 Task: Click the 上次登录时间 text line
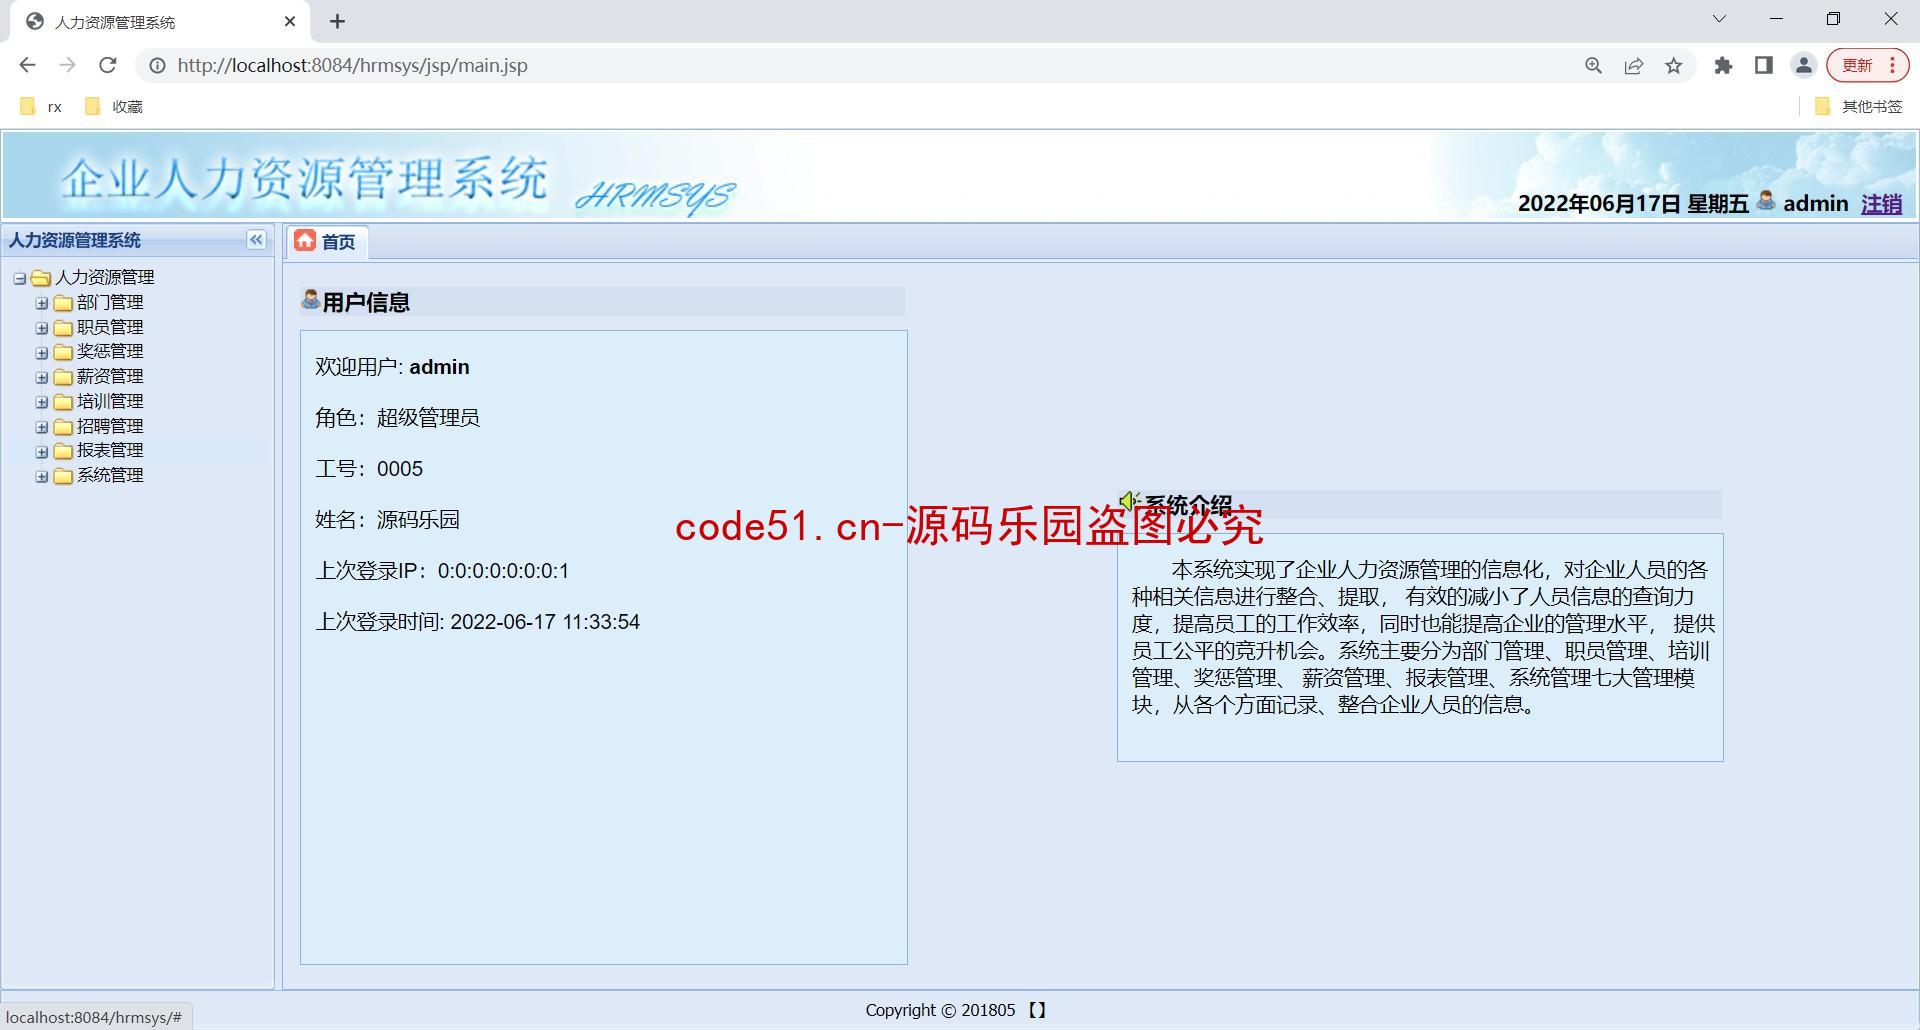click(478, 622)
